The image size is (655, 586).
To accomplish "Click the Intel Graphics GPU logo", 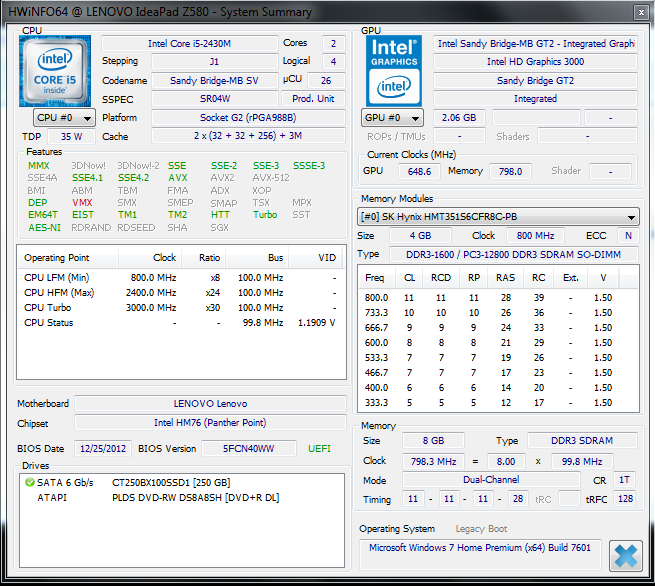I will point(394,71).
